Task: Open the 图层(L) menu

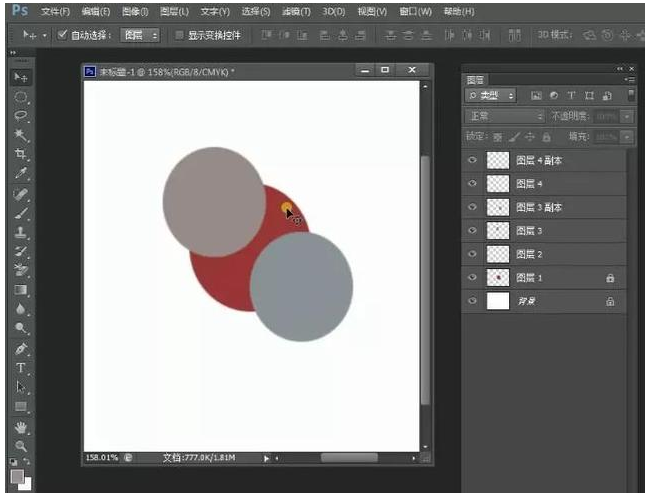Action: click(x=174, y=12)
